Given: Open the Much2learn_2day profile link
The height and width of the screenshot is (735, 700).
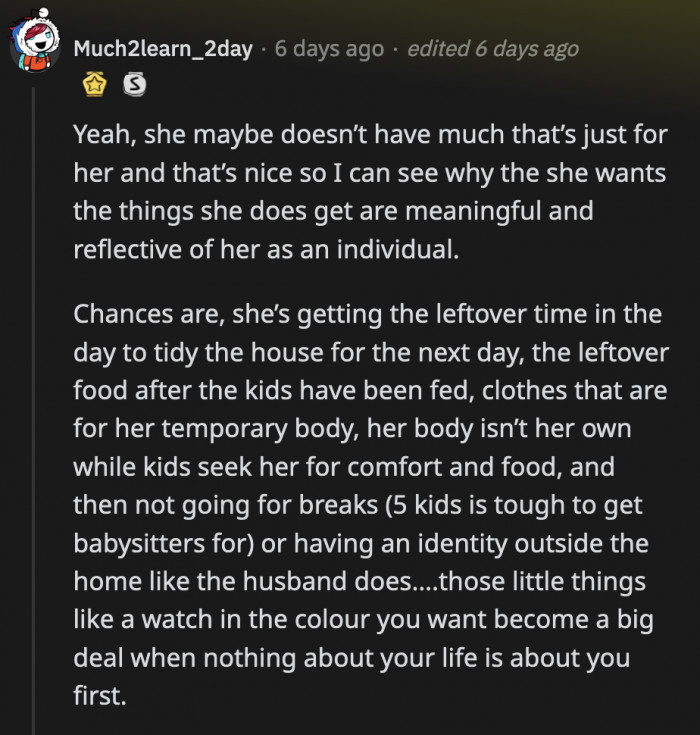Looking at the screenshot, I should pos(163,48).
